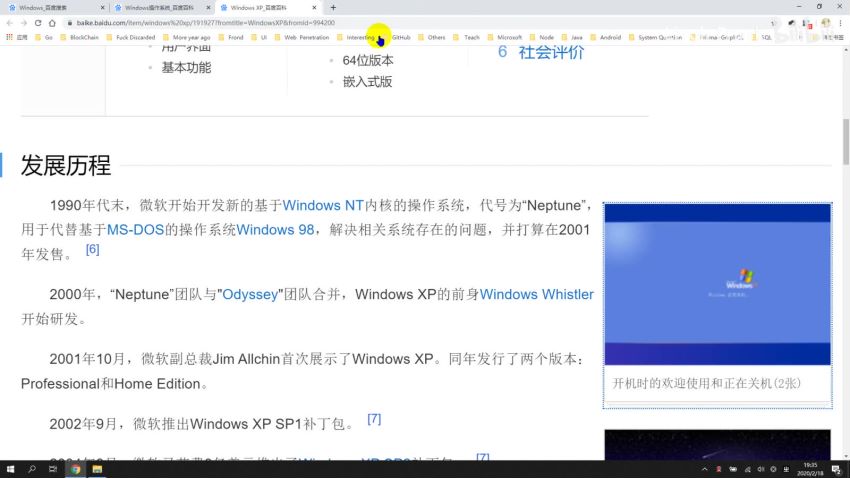Click the 发展历程 section heading
This screenshot has width=850, height=478.
tap(66, 165)
